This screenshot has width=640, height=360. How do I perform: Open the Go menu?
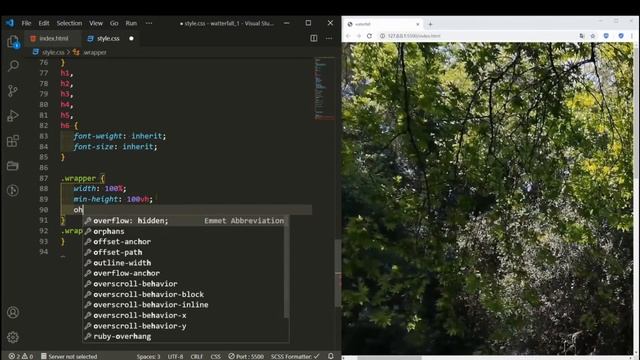[114, 23]
